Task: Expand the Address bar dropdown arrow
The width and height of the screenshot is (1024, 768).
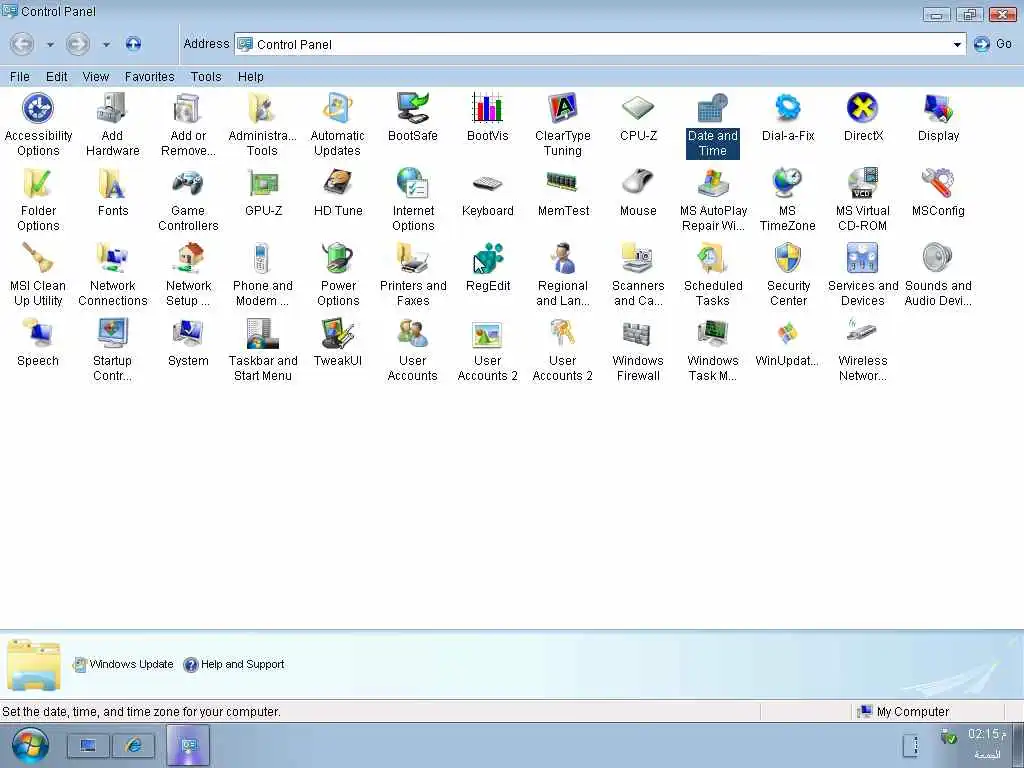Action: click(957, 44)
